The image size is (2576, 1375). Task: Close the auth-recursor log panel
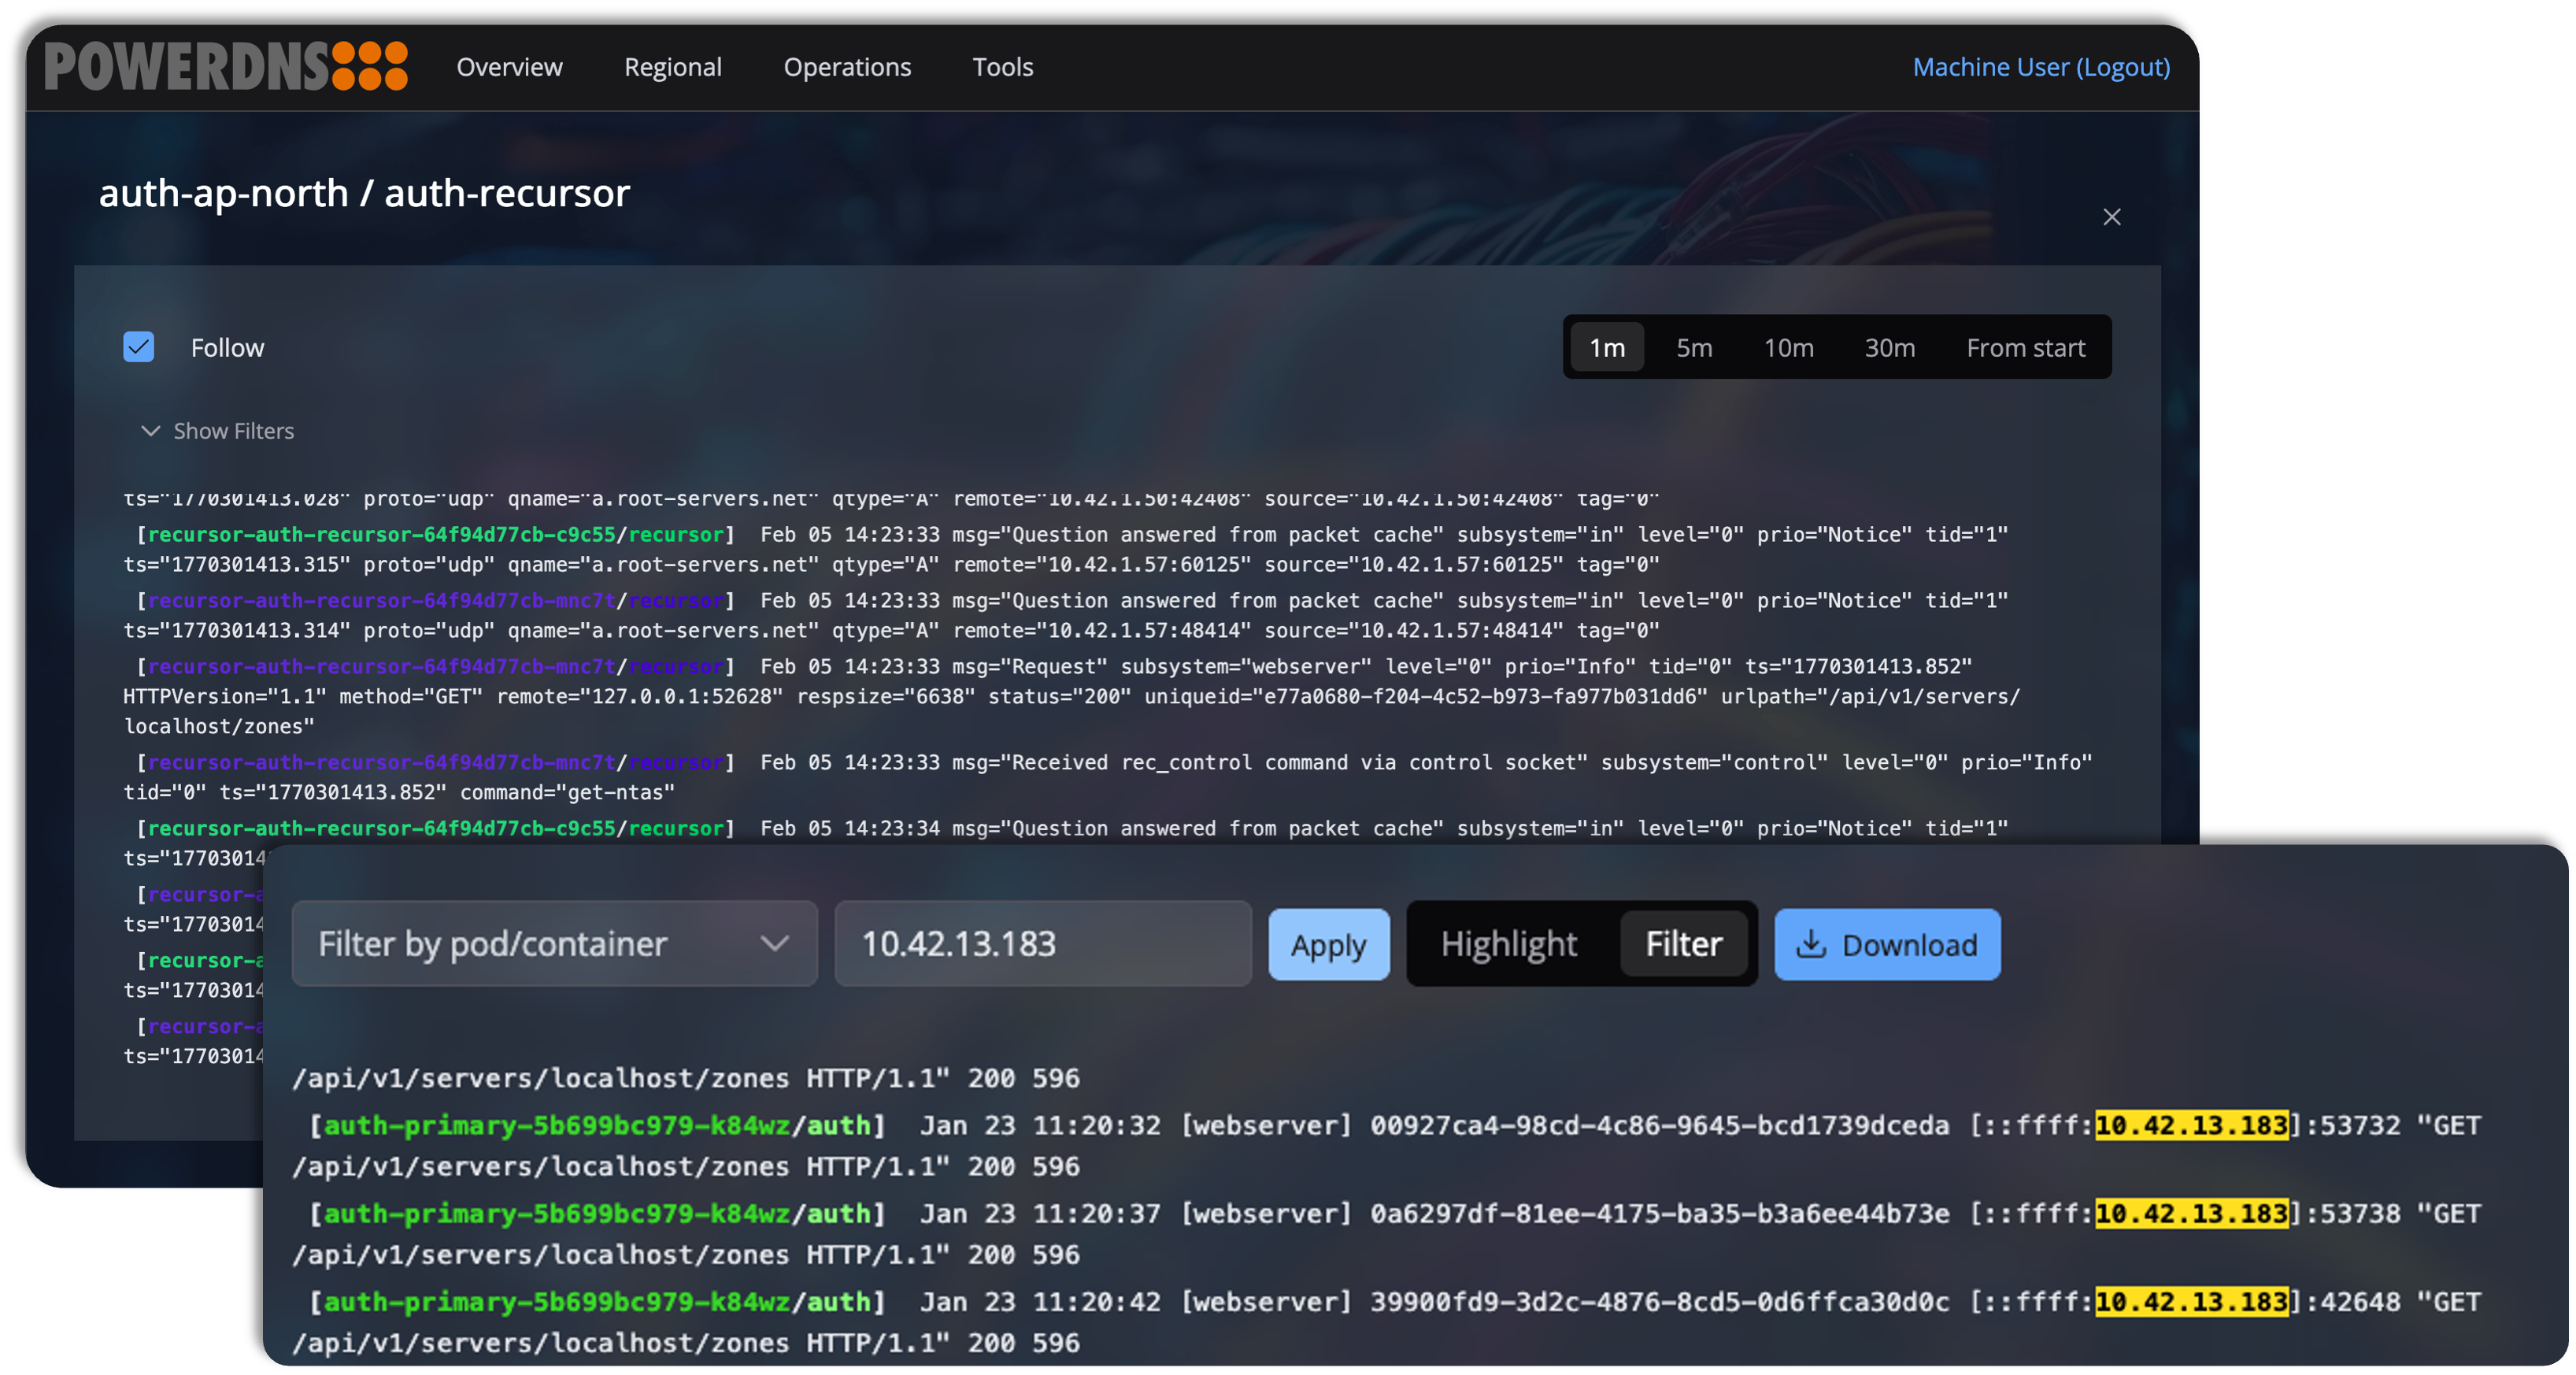[x=2111, y=217]
